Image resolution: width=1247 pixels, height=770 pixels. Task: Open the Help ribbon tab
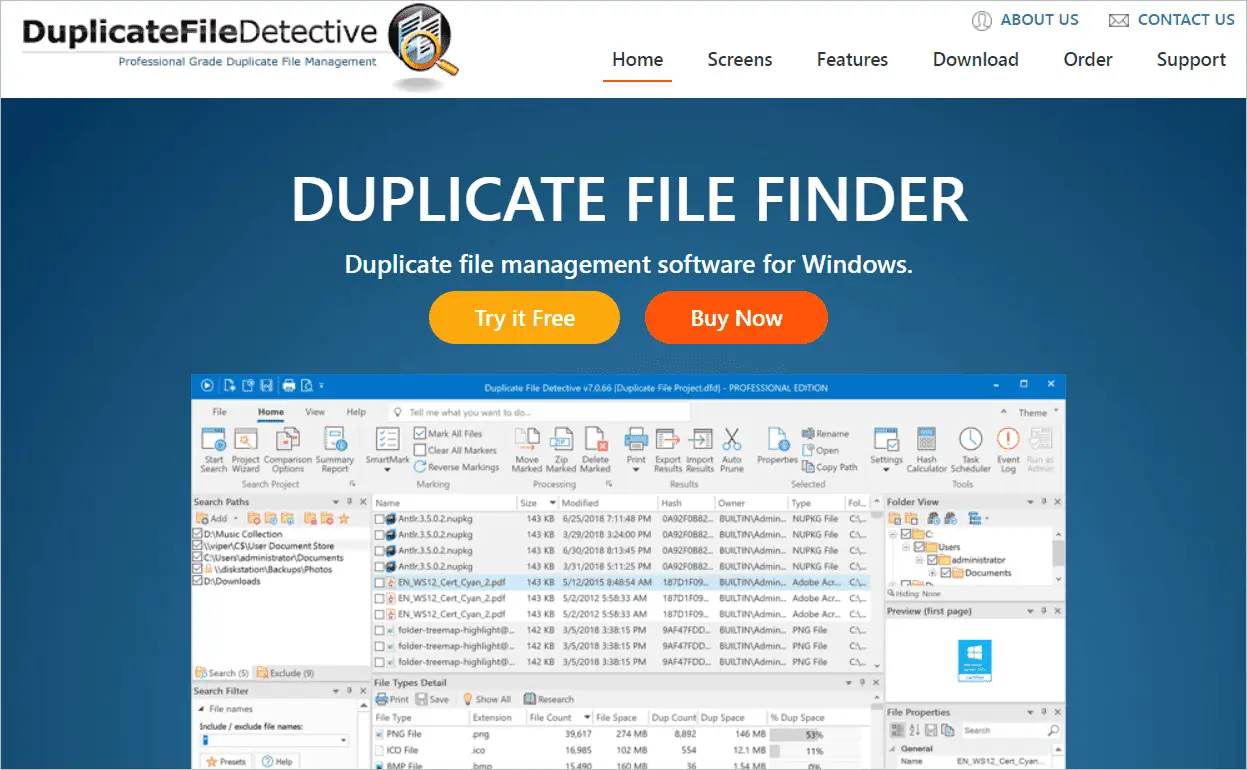click(x=356, y=412)
